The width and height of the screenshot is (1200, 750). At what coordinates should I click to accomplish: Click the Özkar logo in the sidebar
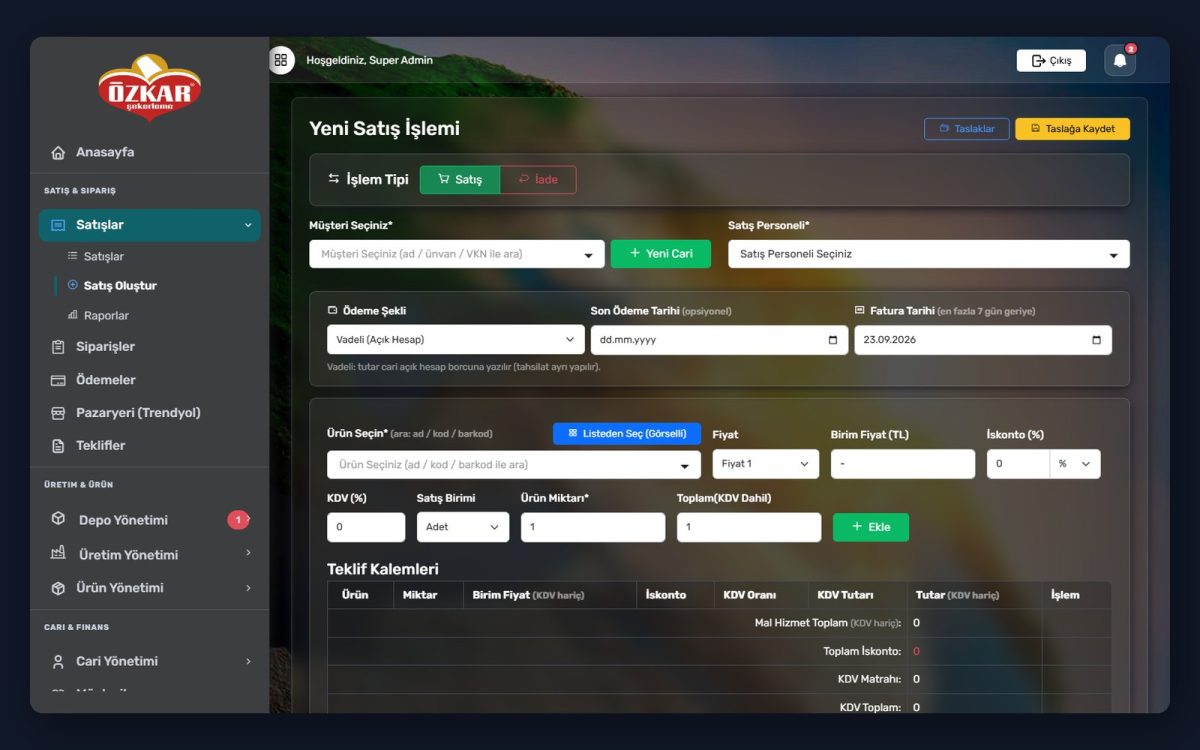[x=150, y=88]
